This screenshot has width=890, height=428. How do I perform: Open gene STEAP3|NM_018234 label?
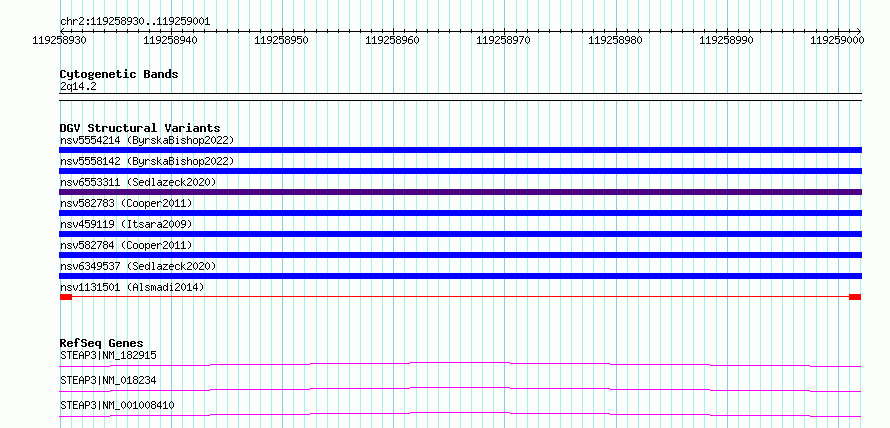(x=108, y=380)
